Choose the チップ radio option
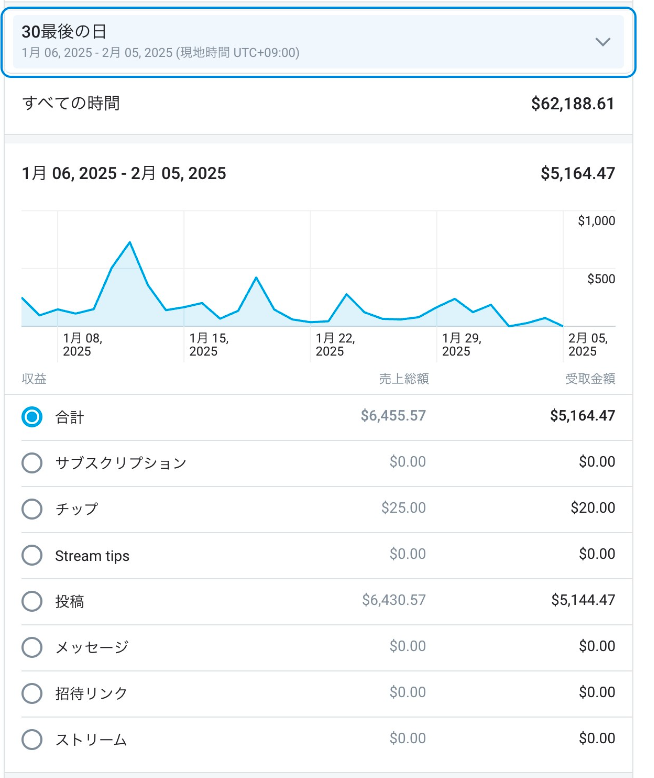Viewport: 654px width, 778px height. pyautogui.click(x=32, y=509)
